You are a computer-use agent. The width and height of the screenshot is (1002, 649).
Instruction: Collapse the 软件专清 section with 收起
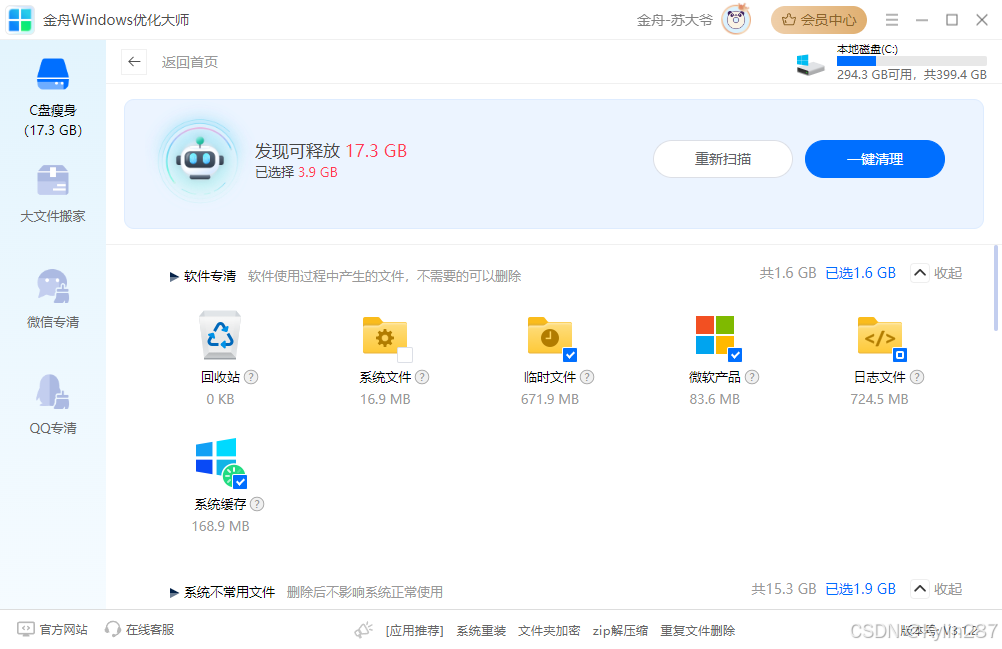tap(936, 273)
